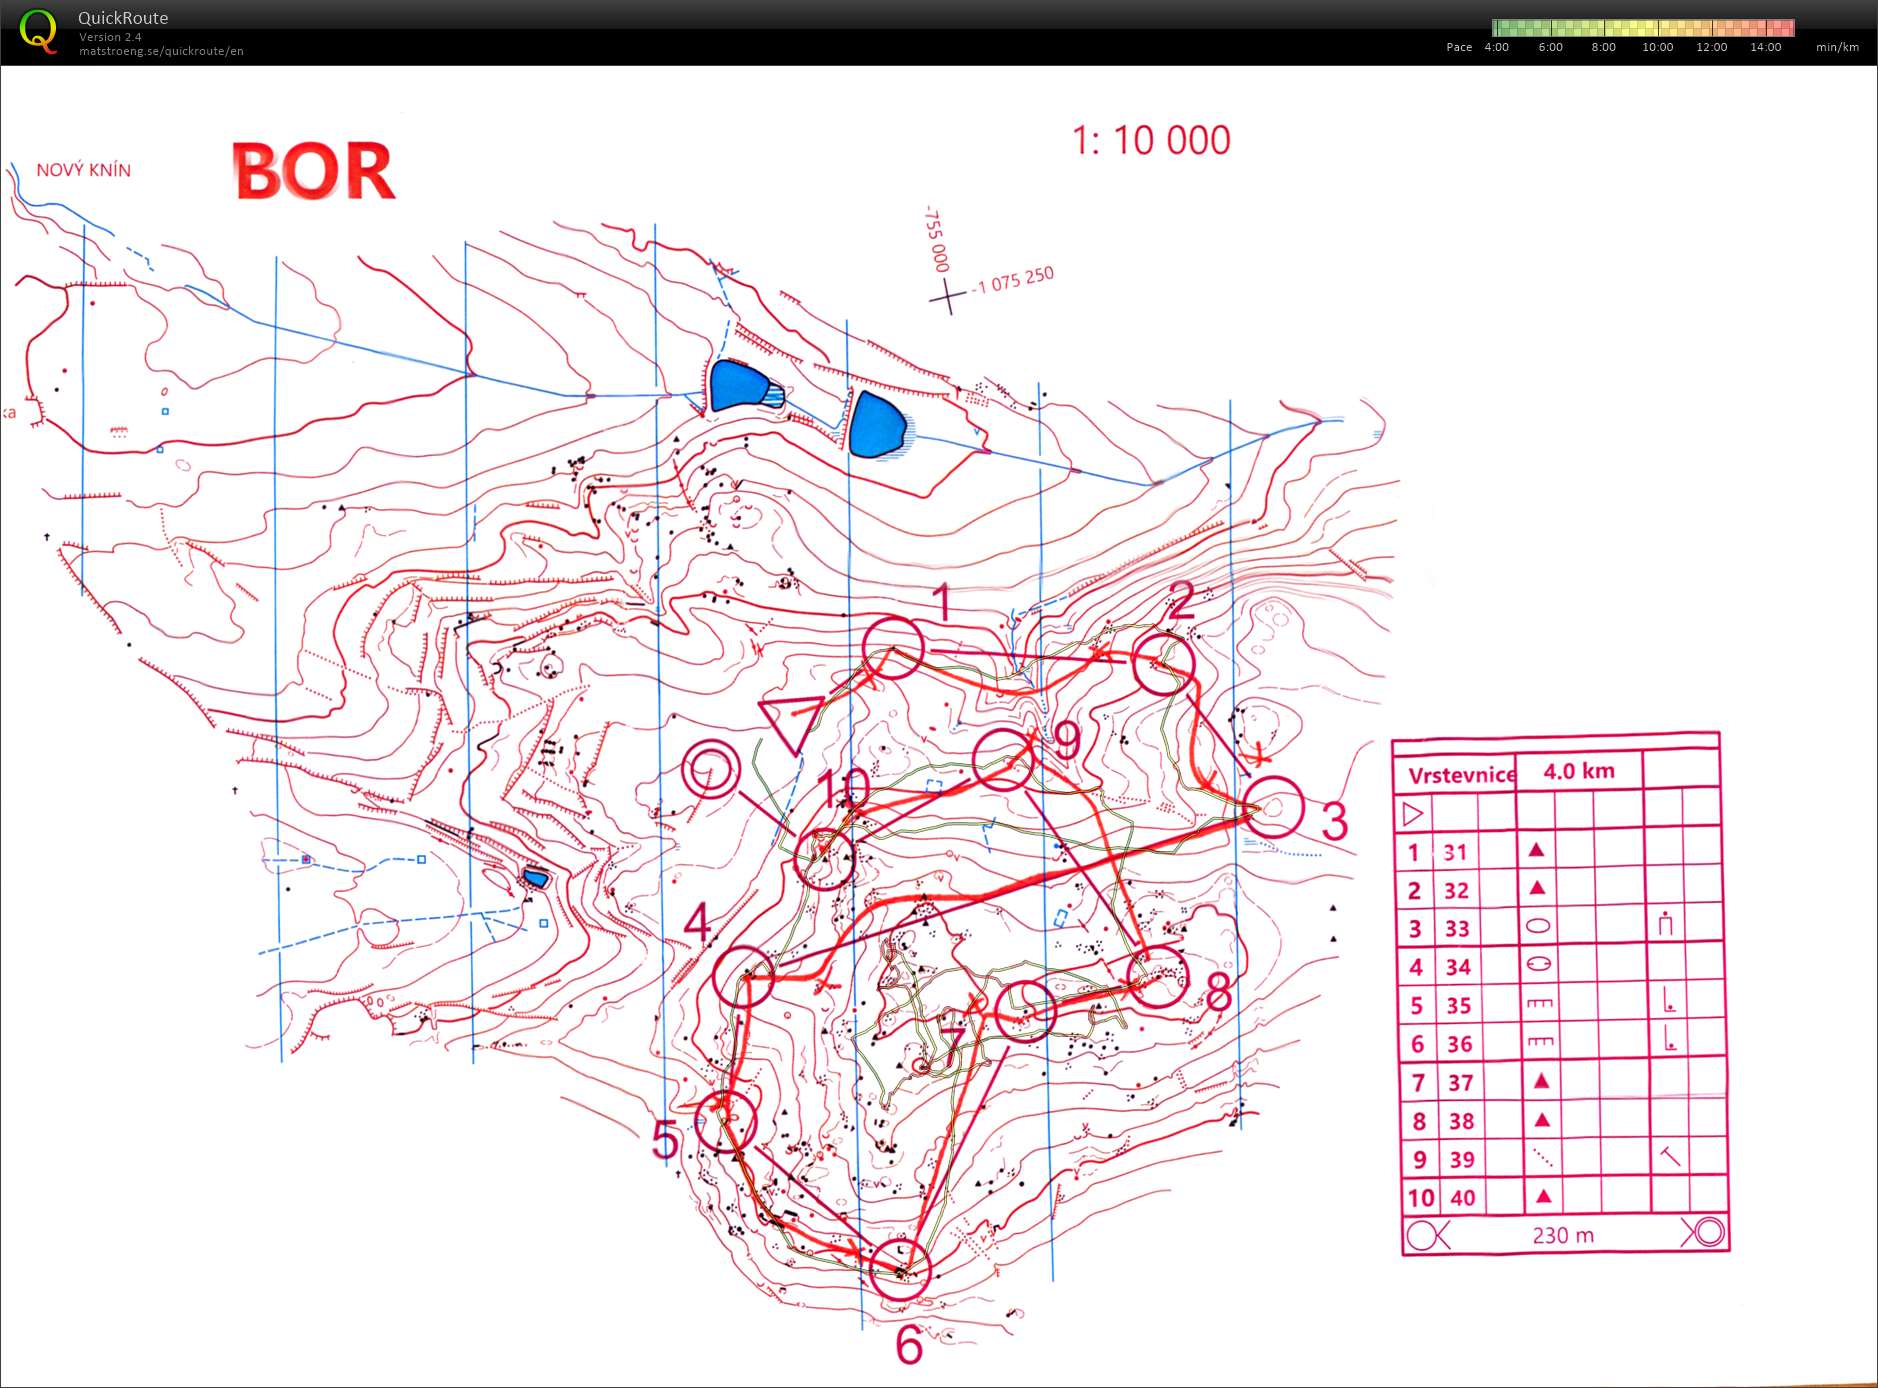Click the BOR map title

314,171
